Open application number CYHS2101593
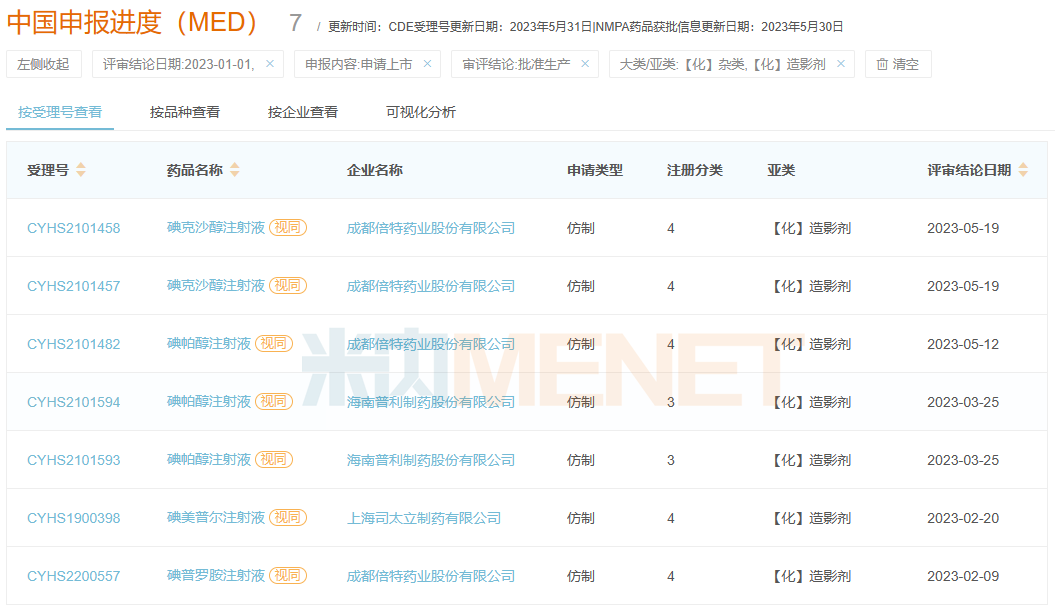Viewport: 1055px width, 616px height. click(x=73, y=460)
